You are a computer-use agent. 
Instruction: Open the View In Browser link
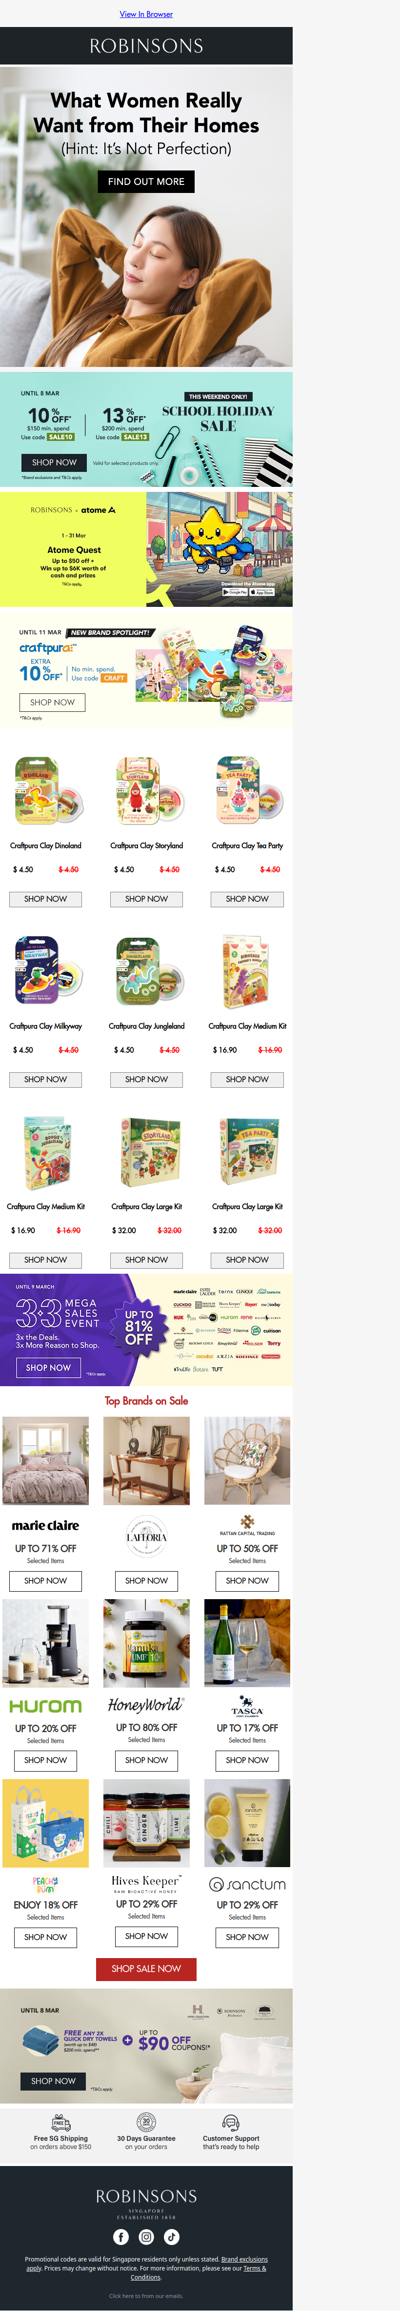click(x=146, y=14)
